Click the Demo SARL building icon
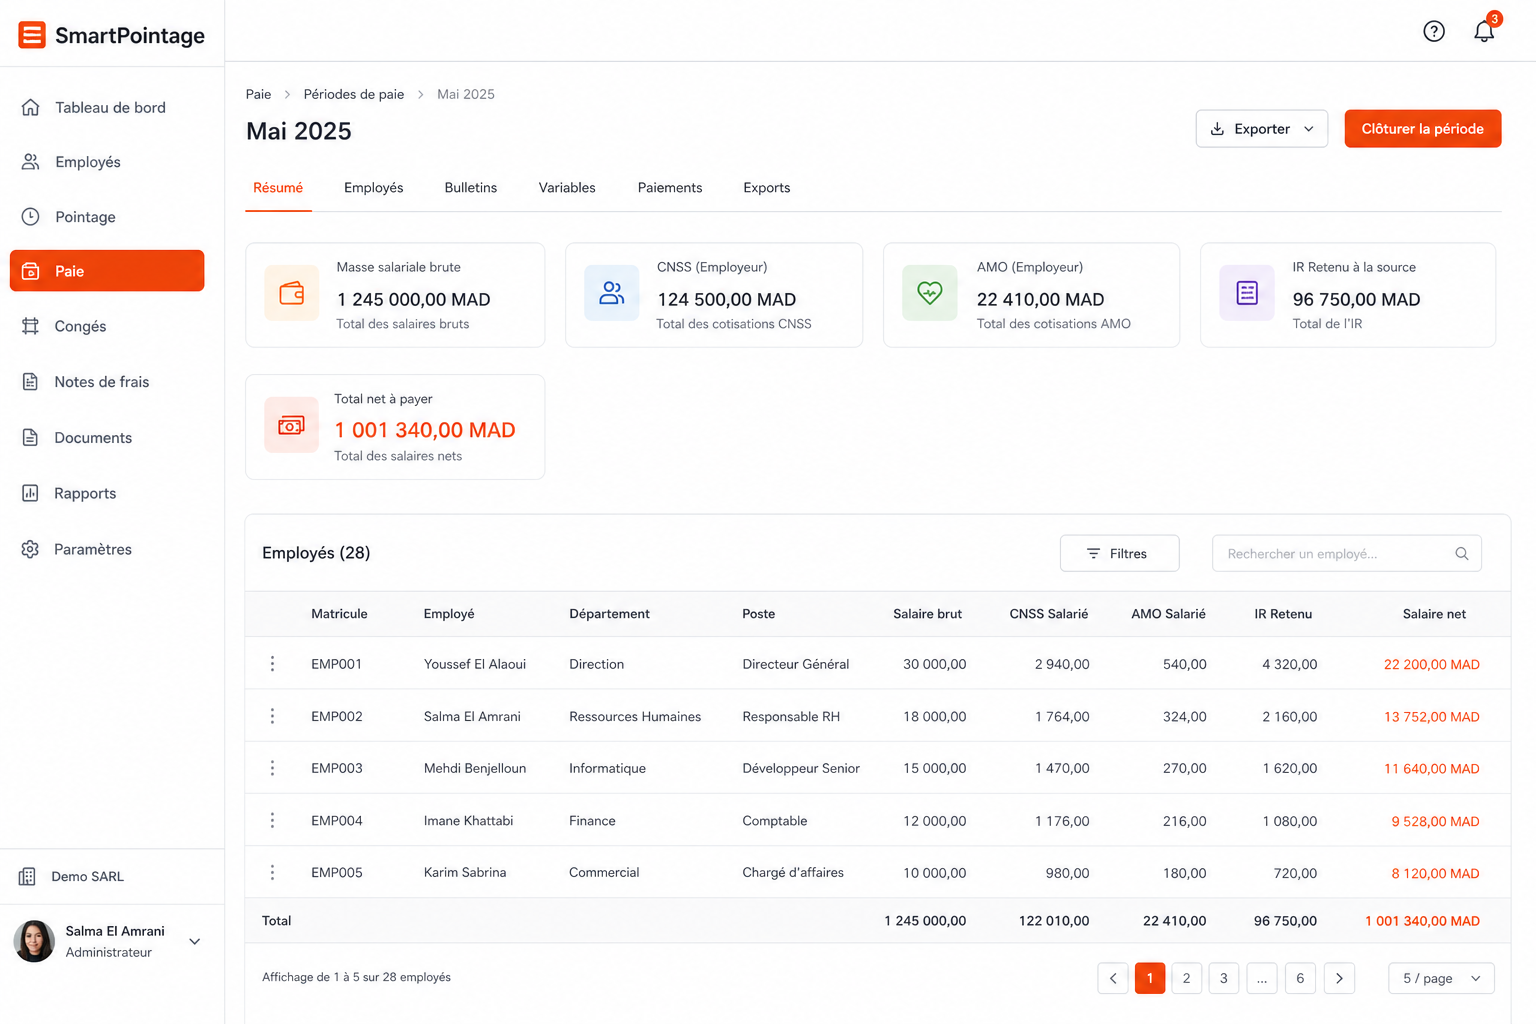The height and width of the screenshot is (1024, 1536). pos(27,876)
